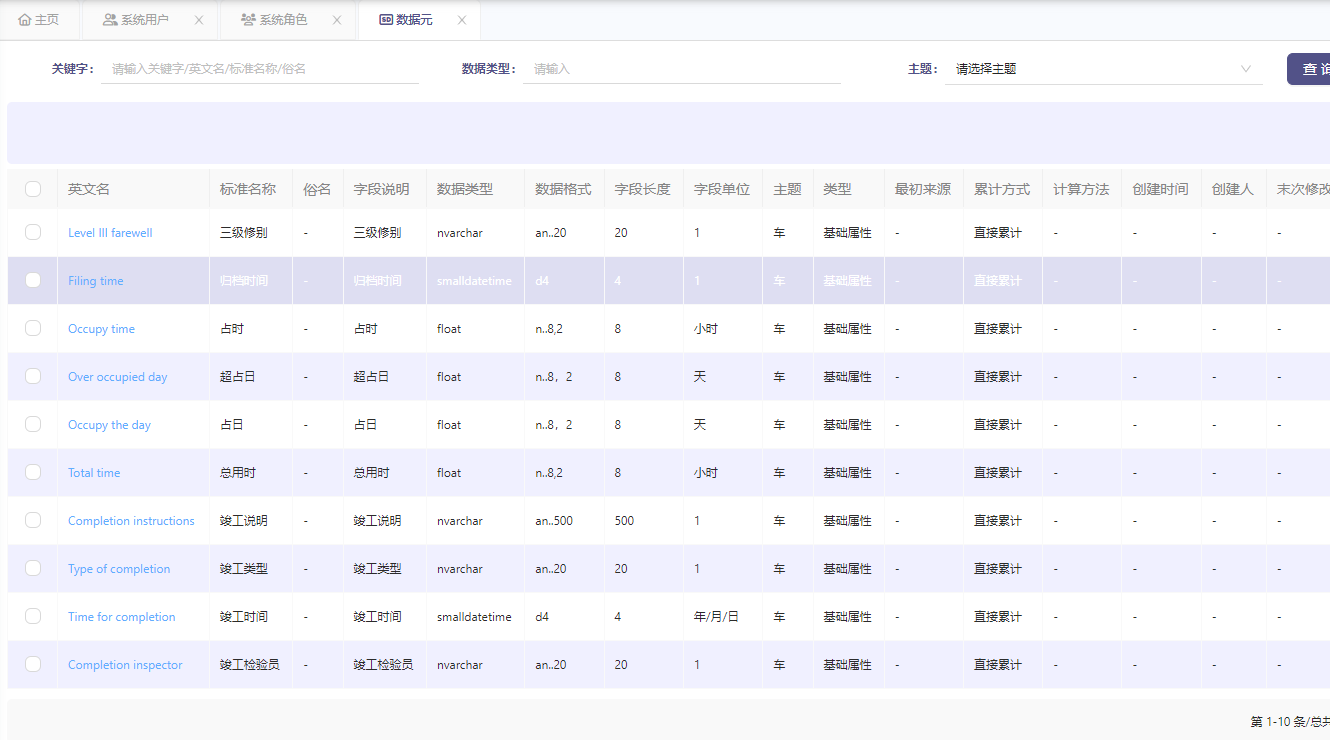This screenshot has height=740, width=1330.
Task: Focus the 关键字 search input
Action: pyautogui.click(x=260, y=69)
